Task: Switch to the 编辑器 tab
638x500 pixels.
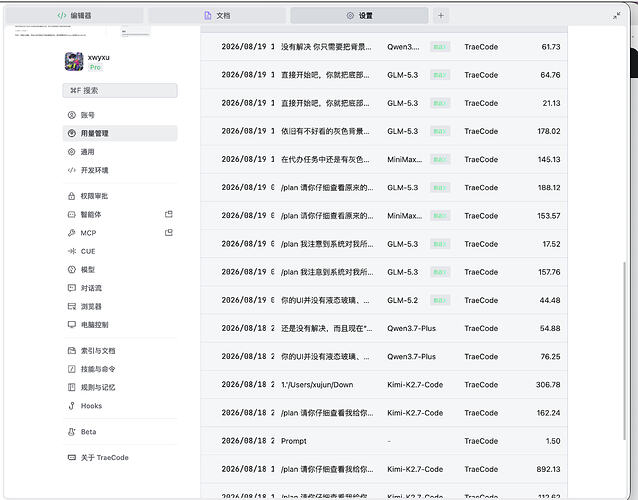Action: click(74, 15)
